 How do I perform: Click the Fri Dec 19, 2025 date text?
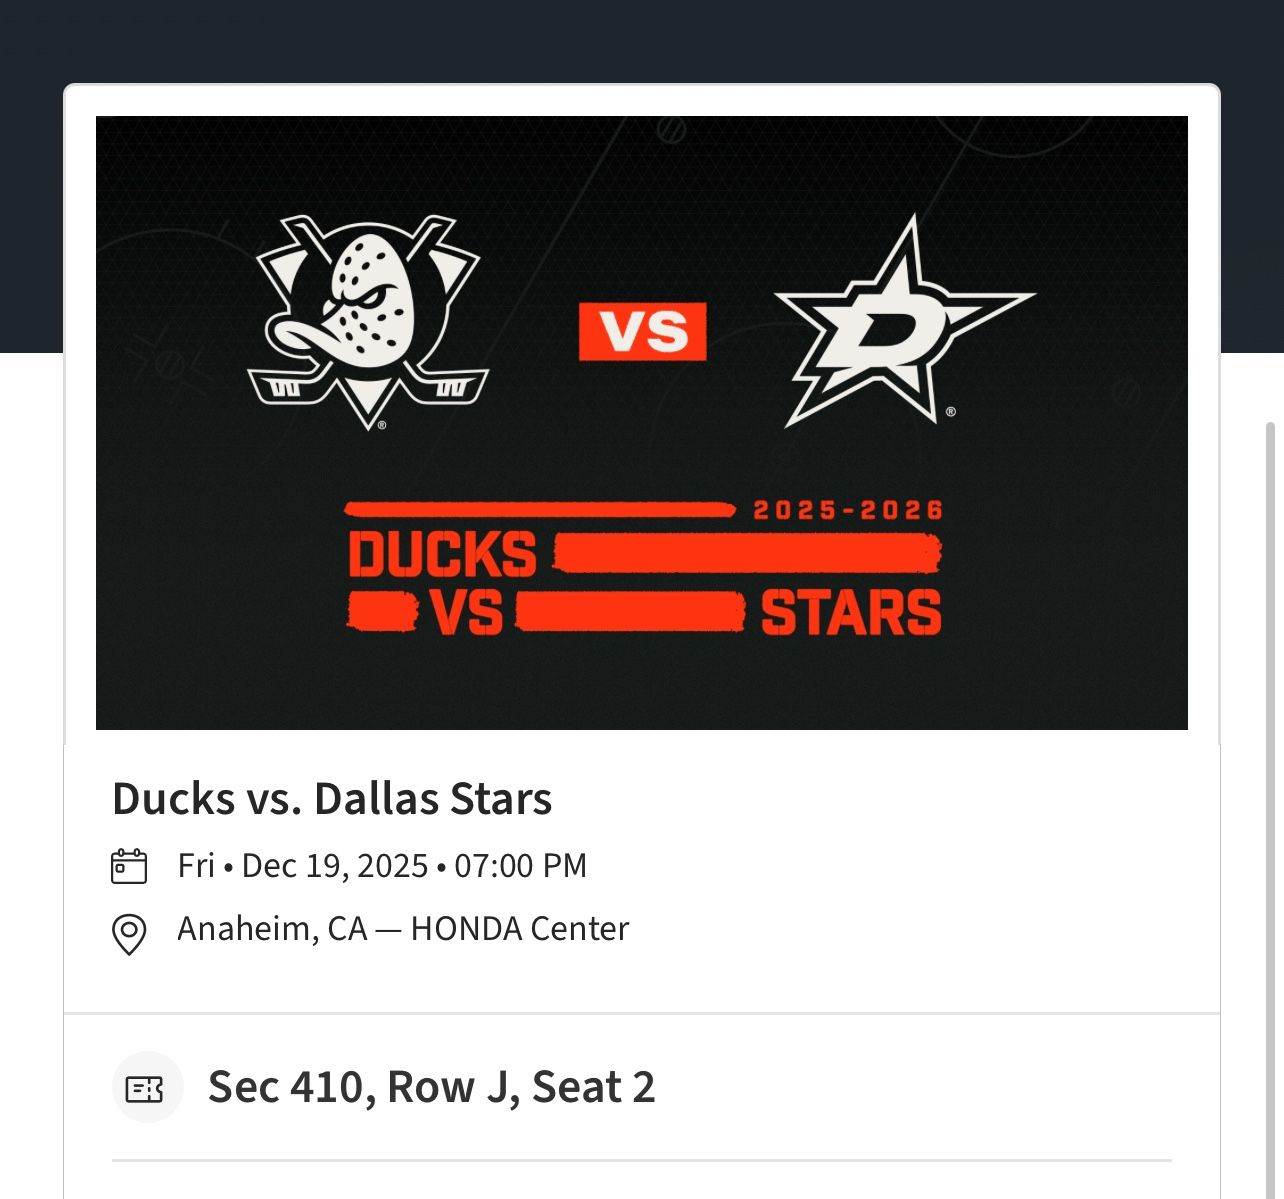pos(382,866)
